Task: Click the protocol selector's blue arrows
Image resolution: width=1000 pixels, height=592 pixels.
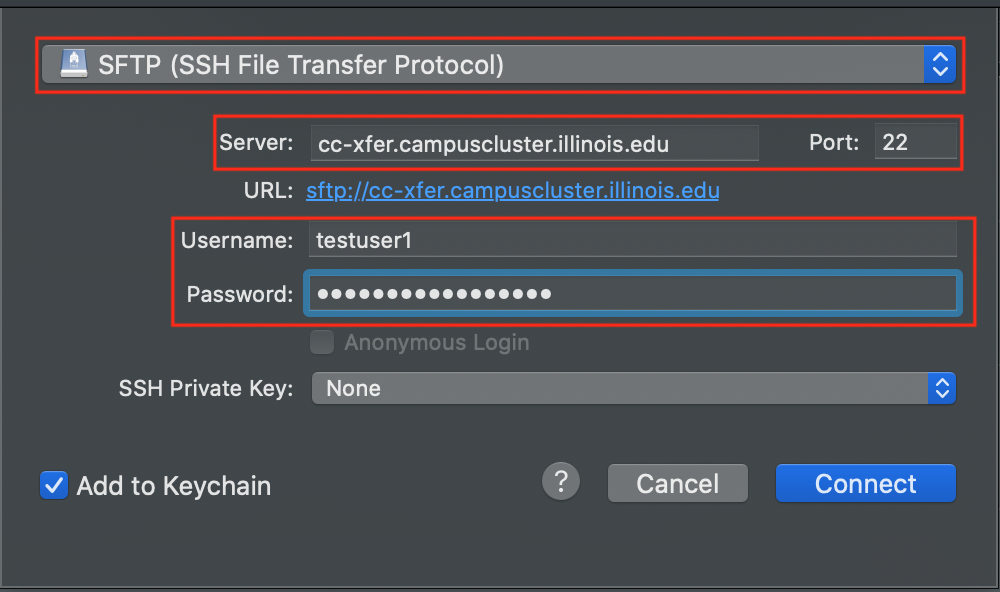Action: click(x=940, y=64)
